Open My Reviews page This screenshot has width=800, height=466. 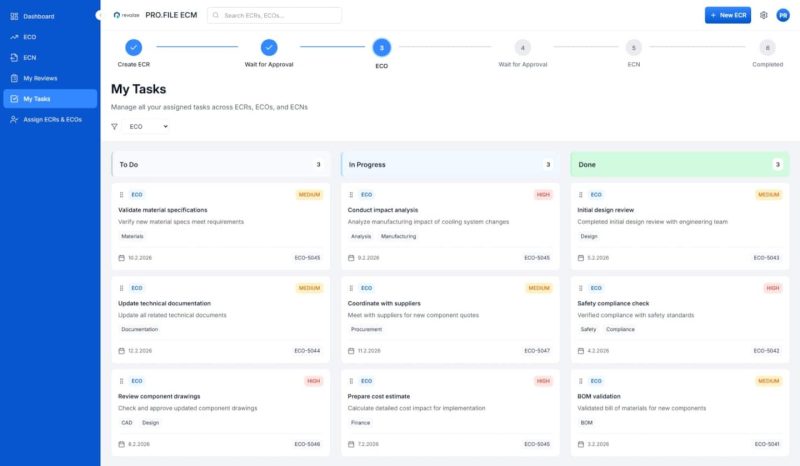click(50, 78)
